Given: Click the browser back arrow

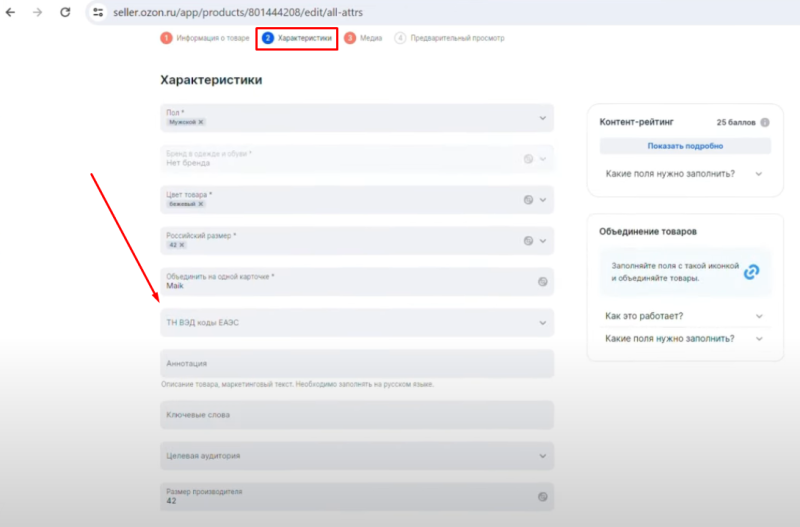Looking at the screenshot, I should (x=12, y=12).
